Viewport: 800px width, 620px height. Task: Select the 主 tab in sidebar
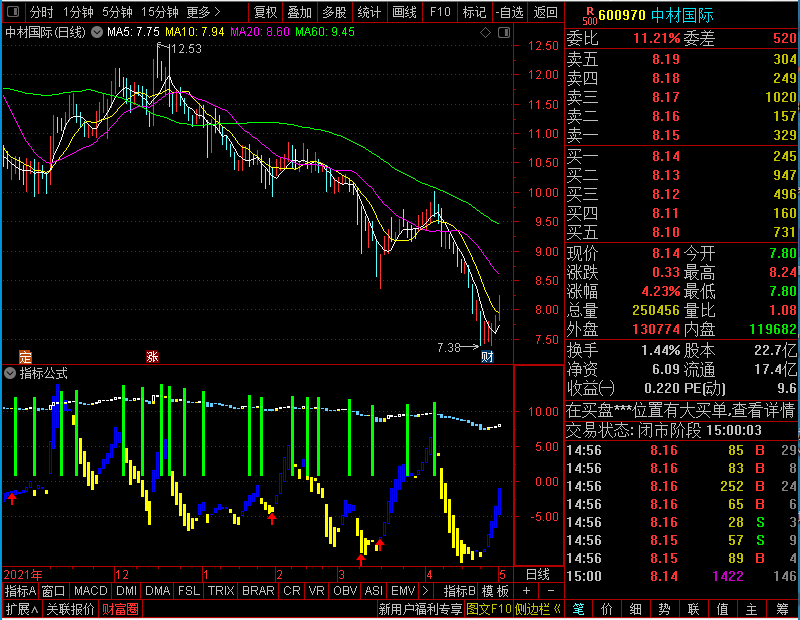(x=752, y=609)
